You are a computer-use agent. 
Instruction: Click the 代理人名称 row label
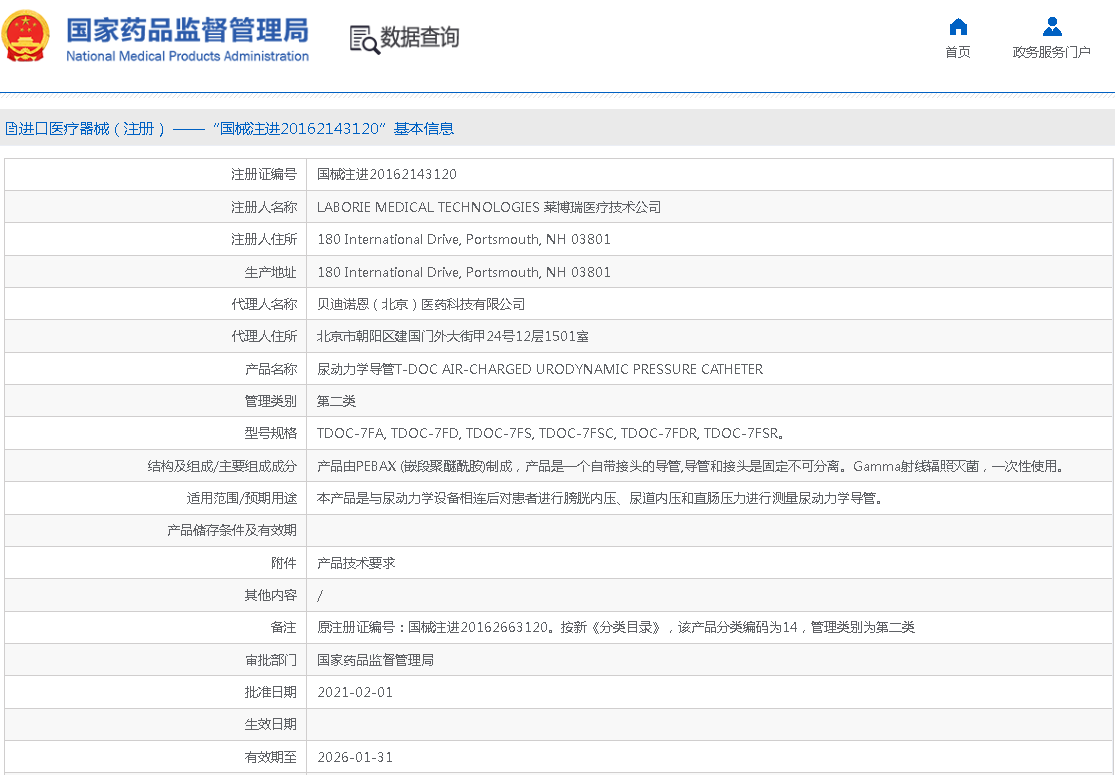point(264,304)
